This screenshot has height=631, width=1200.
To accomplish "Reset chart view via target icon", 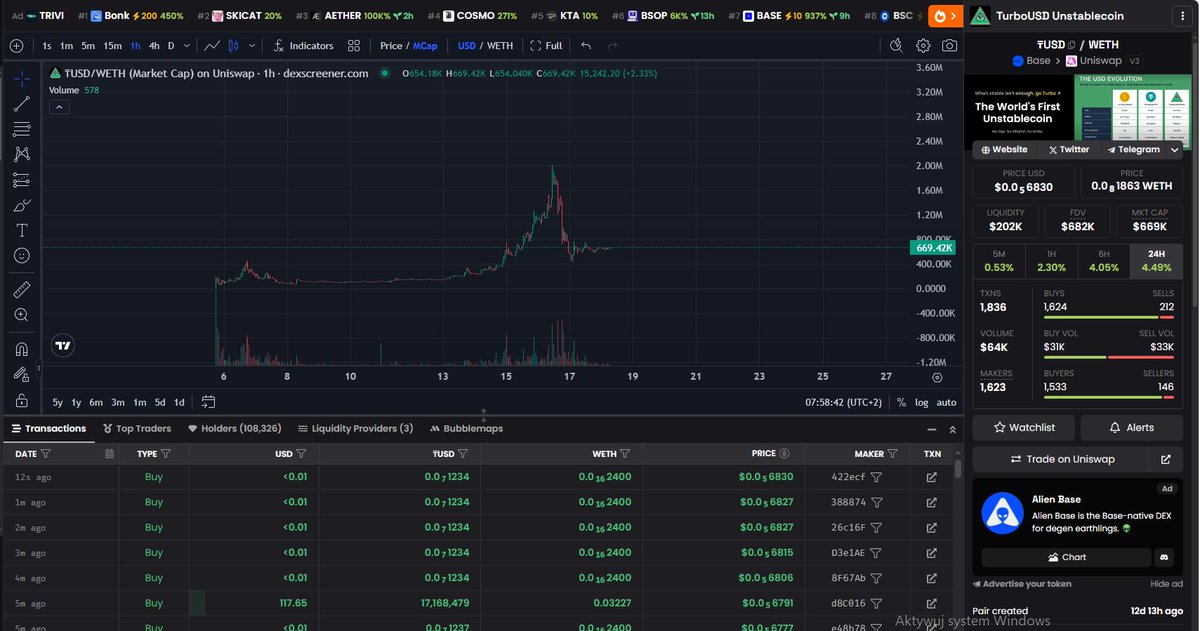I will (x=937, y=377).
